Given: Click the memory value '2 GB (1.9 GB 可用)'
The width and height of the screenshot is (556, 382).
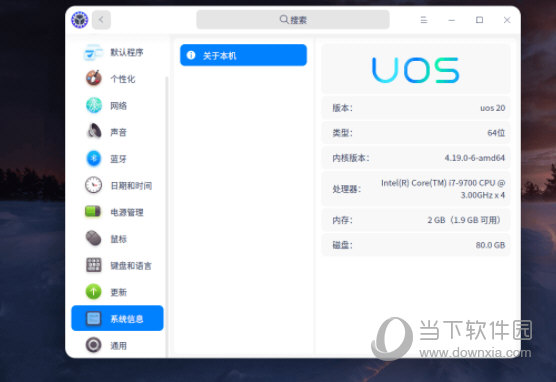Looking at the screenshot, I should coord(464,220).
